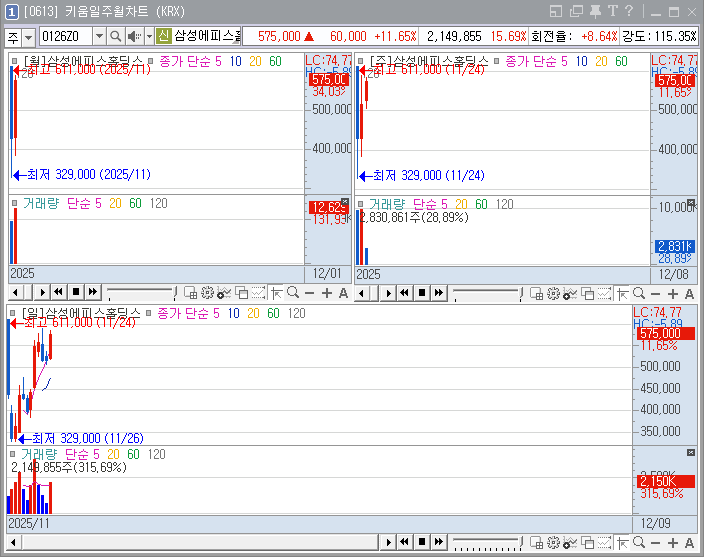The height and width of the screenshot is (557, 704).
Task: Click the speaker sound icon beside stock code
Action: (x=134, y=36)
